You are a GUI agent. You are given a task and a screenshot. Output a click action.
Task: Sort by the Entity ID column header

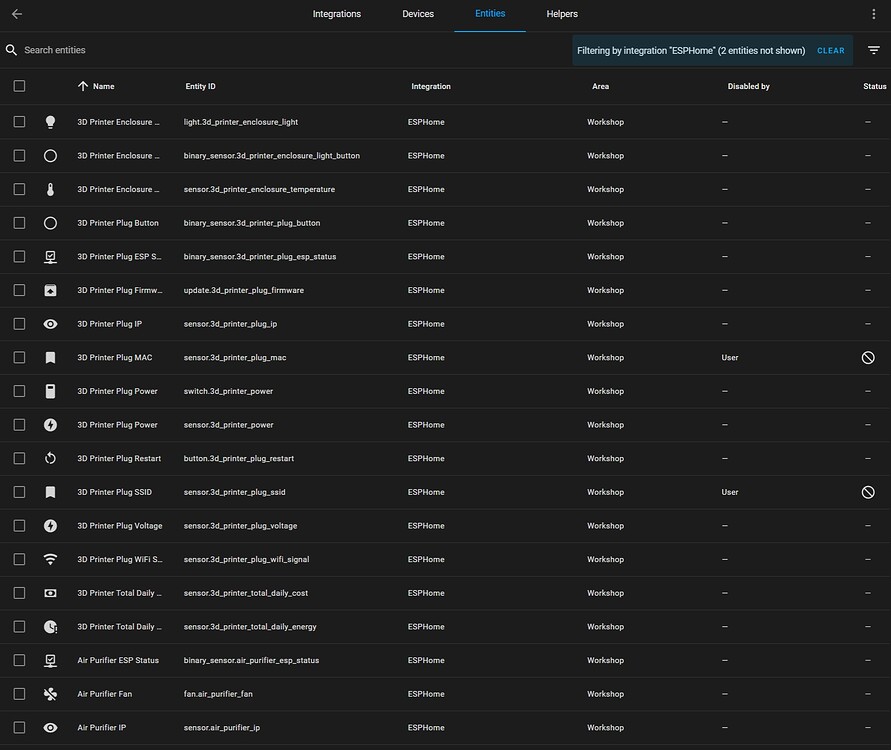[x=200, y=86]
